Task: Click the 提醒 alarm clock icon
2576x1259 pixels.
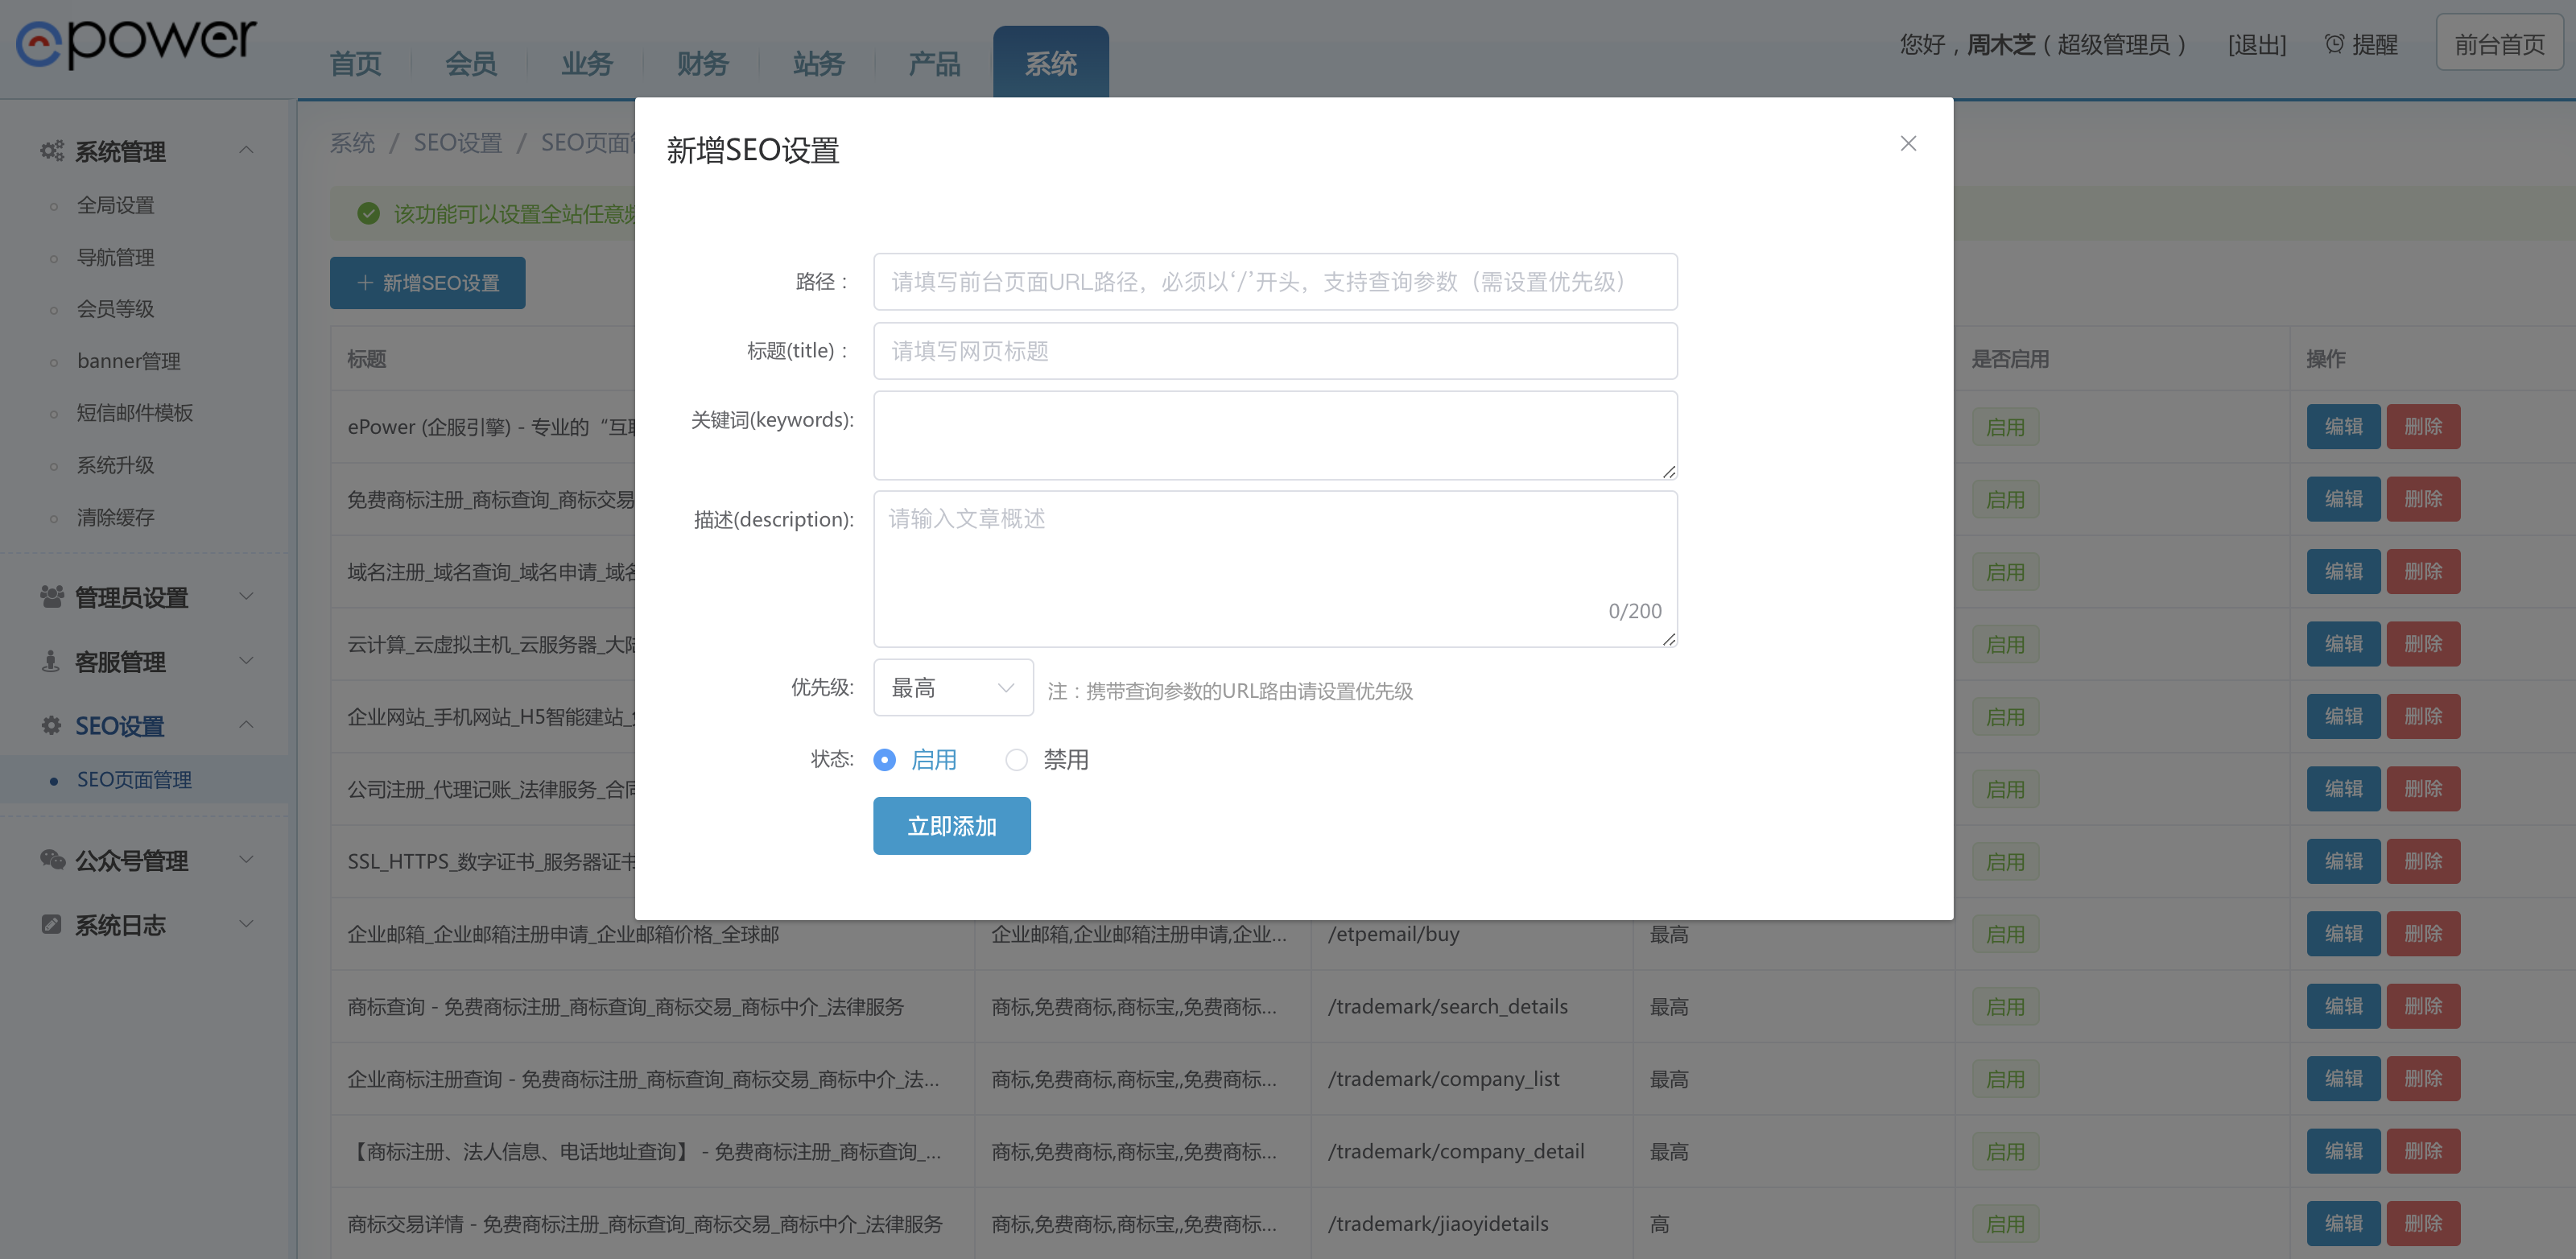Action: (x=2334, y=44)
